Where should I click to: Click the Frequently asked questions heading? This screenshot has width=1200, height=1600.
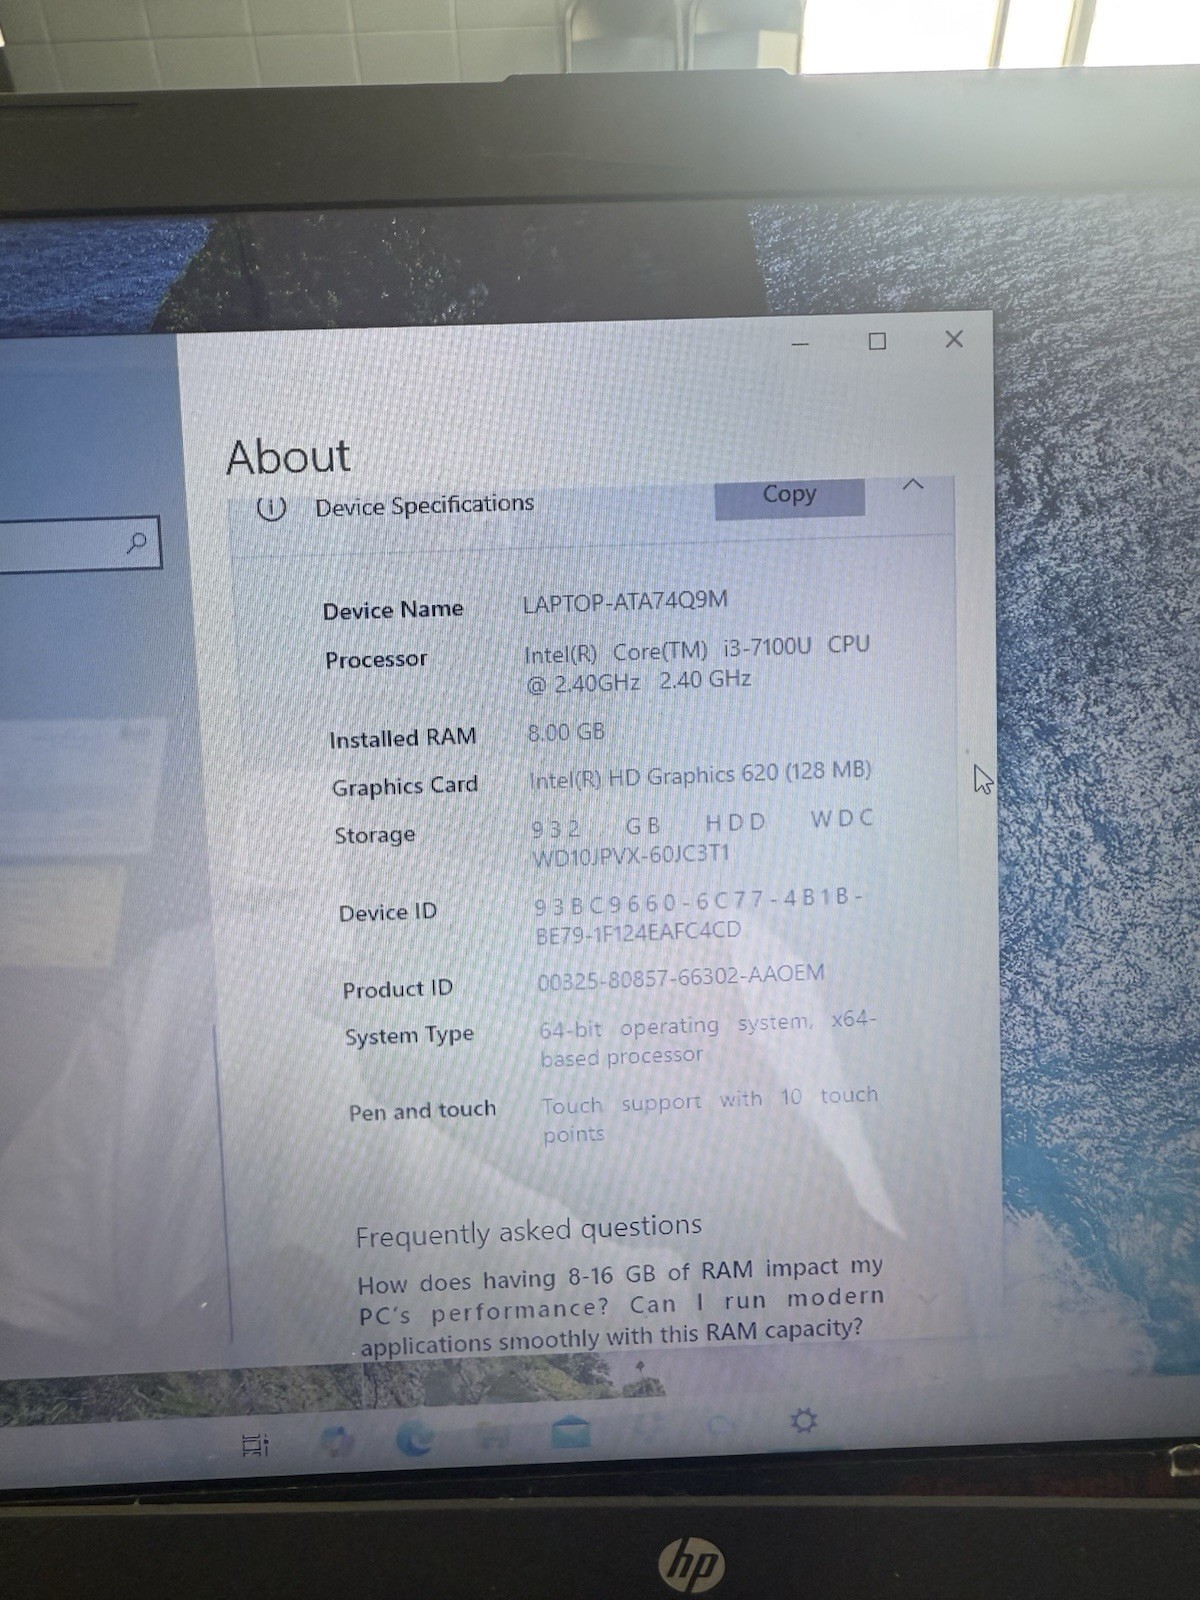coord(528,1231)
